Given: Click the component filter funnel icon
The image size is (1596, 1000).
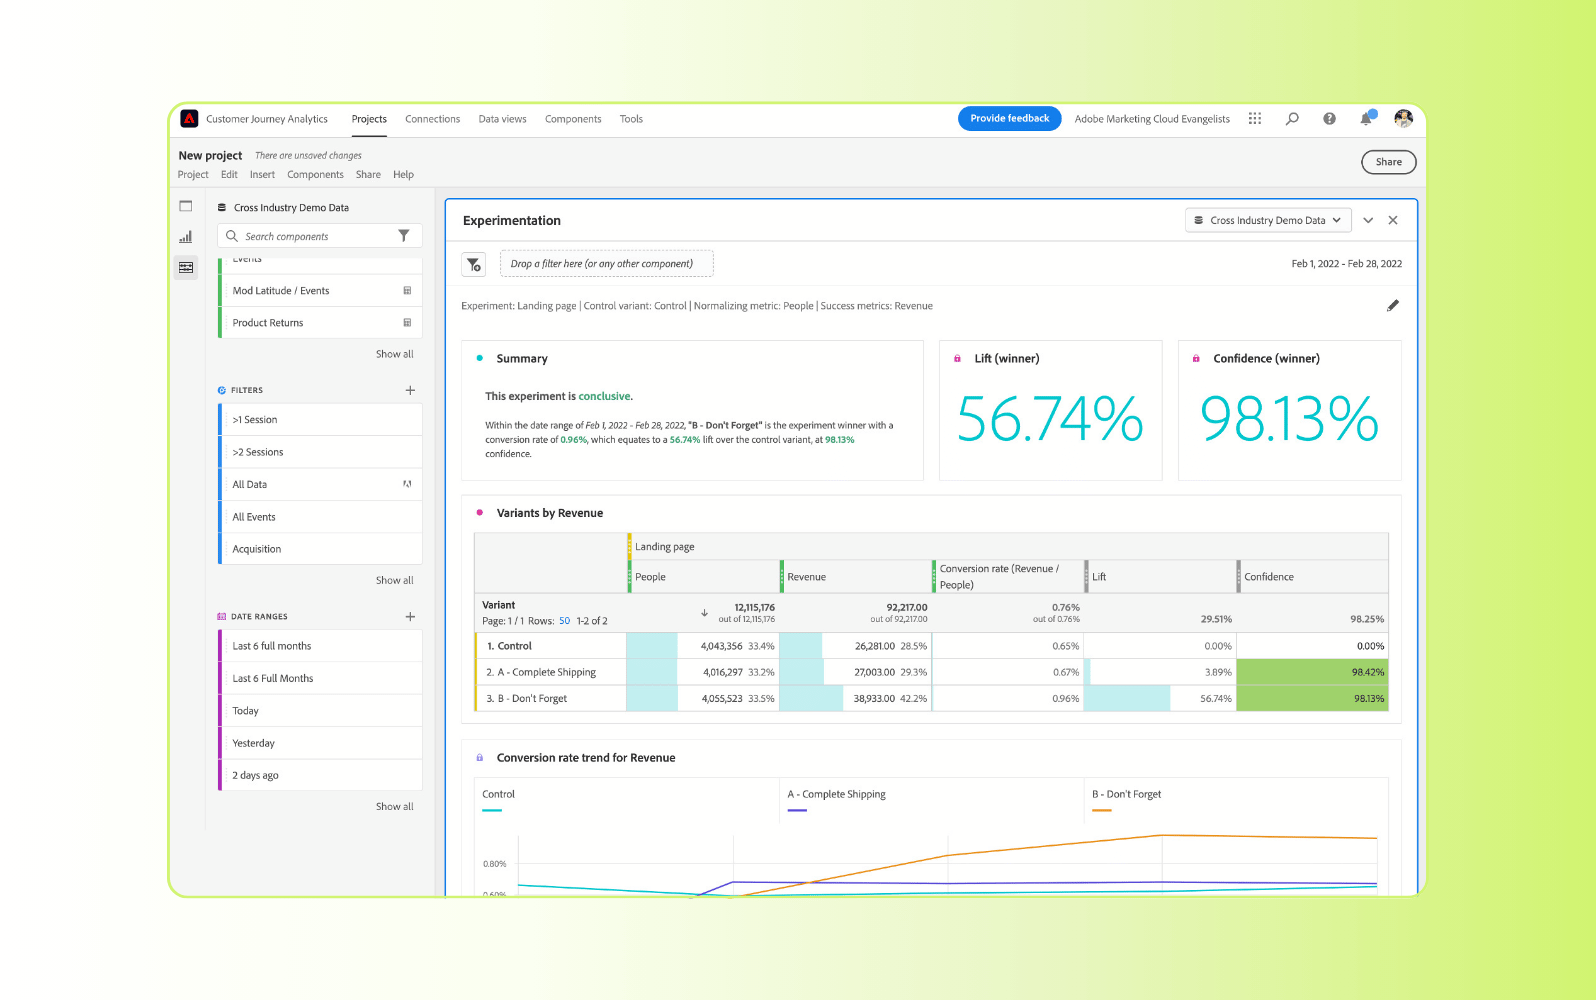Looking at the screenshot, I should tap(404, 236).
